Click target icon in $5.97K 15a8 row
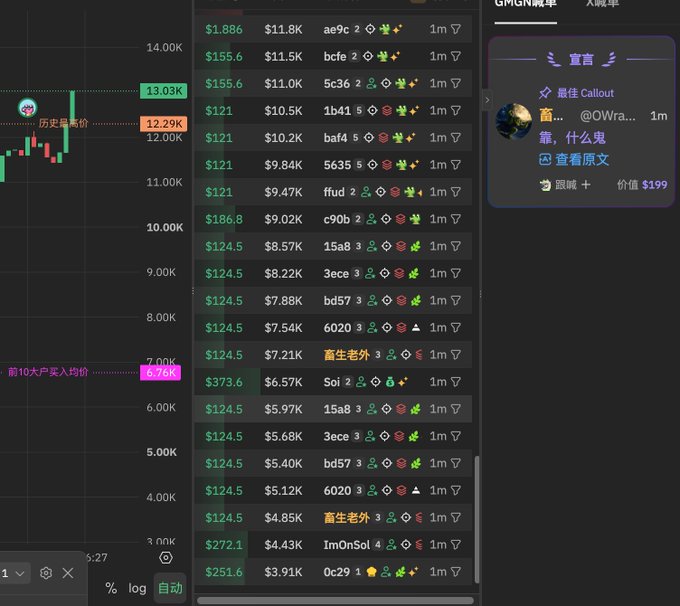Image resolution: width=680 pixels, height=606 pixels. (386, 409)
